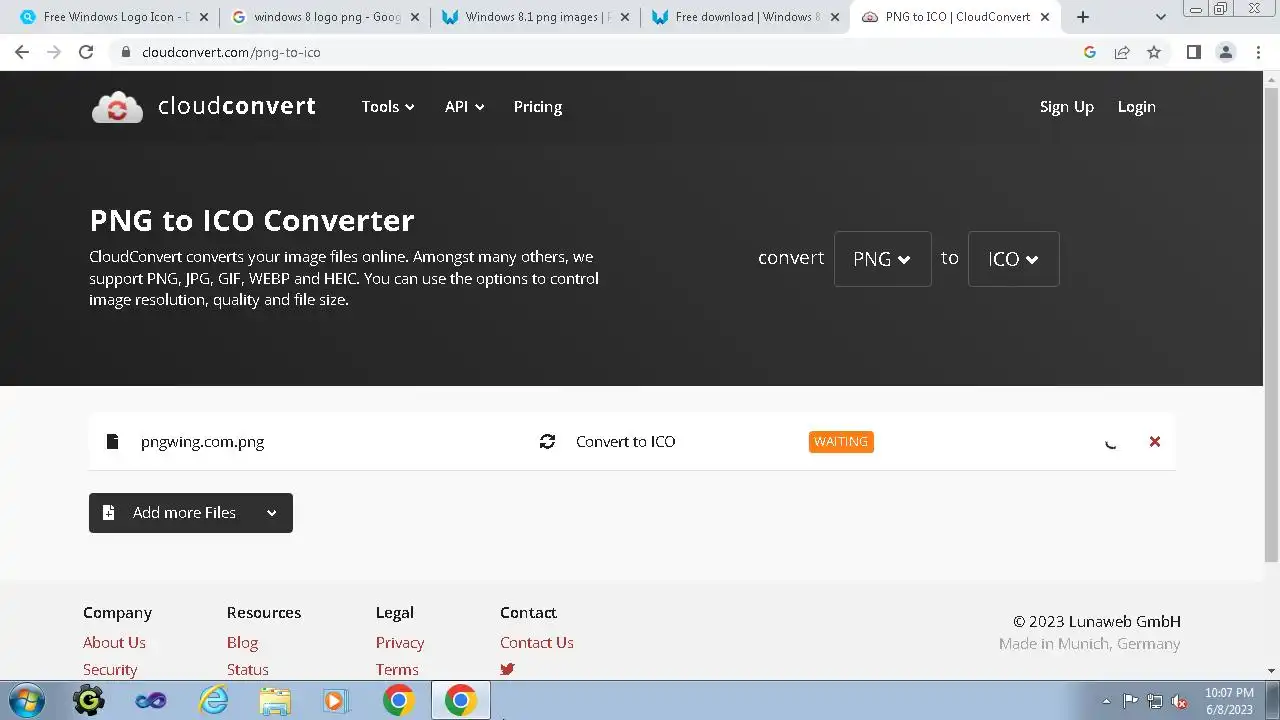
Task: Open Internet Explorer from the taskbar
Action: [213, 701]
